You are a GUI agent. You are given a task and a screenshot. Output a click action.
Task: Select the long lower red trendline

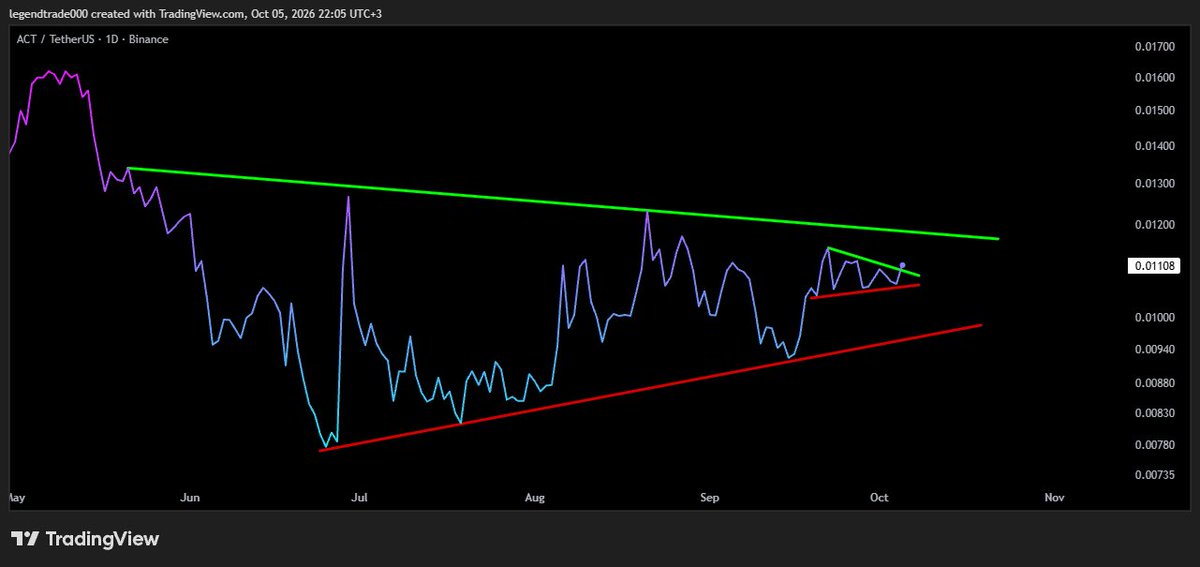[x=650, y=387]
